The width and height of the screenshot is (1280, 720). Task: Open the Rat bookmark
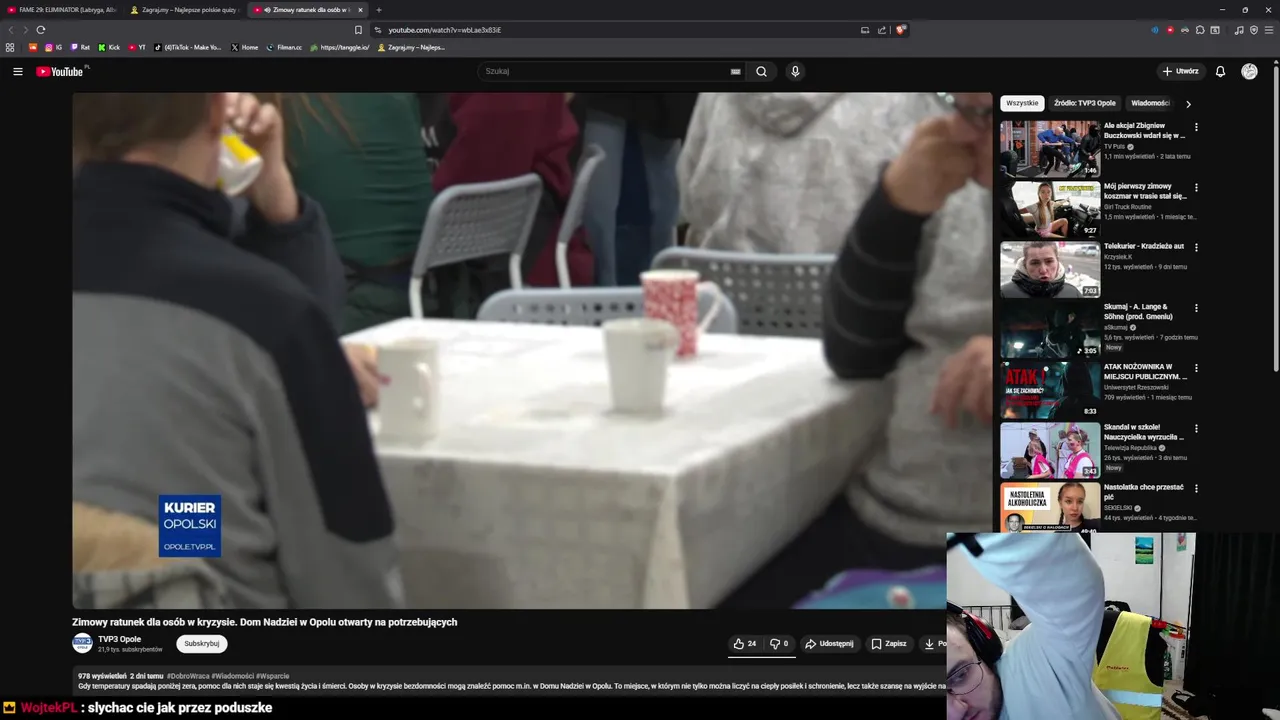(x=80, y=47)
